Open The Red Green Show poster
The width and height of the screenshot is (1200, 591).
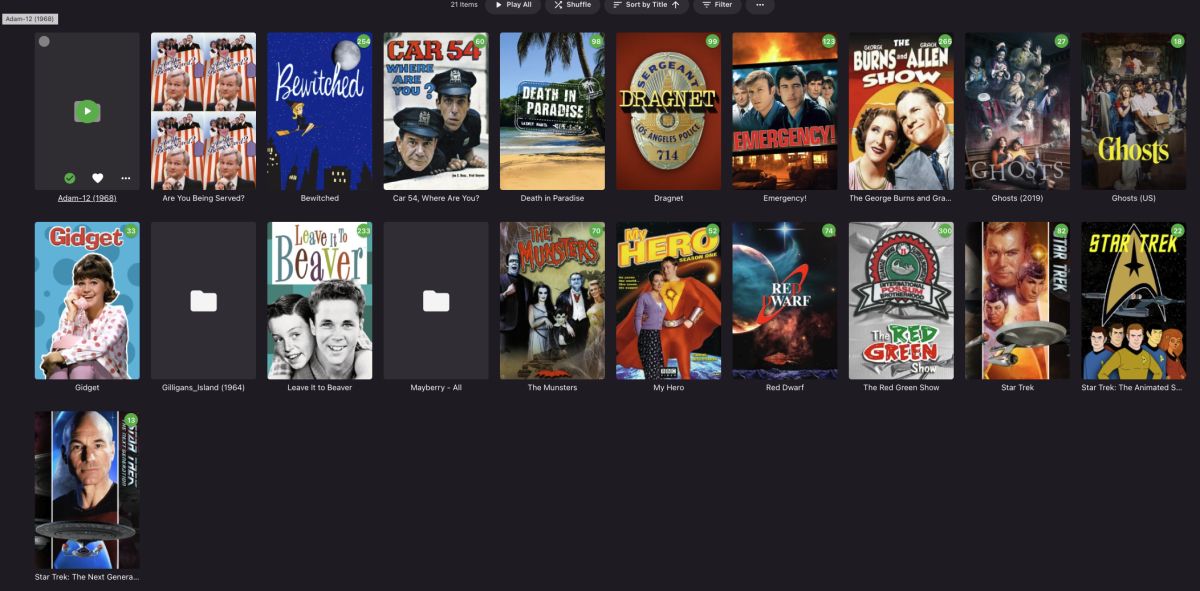(x=901, y=301)
